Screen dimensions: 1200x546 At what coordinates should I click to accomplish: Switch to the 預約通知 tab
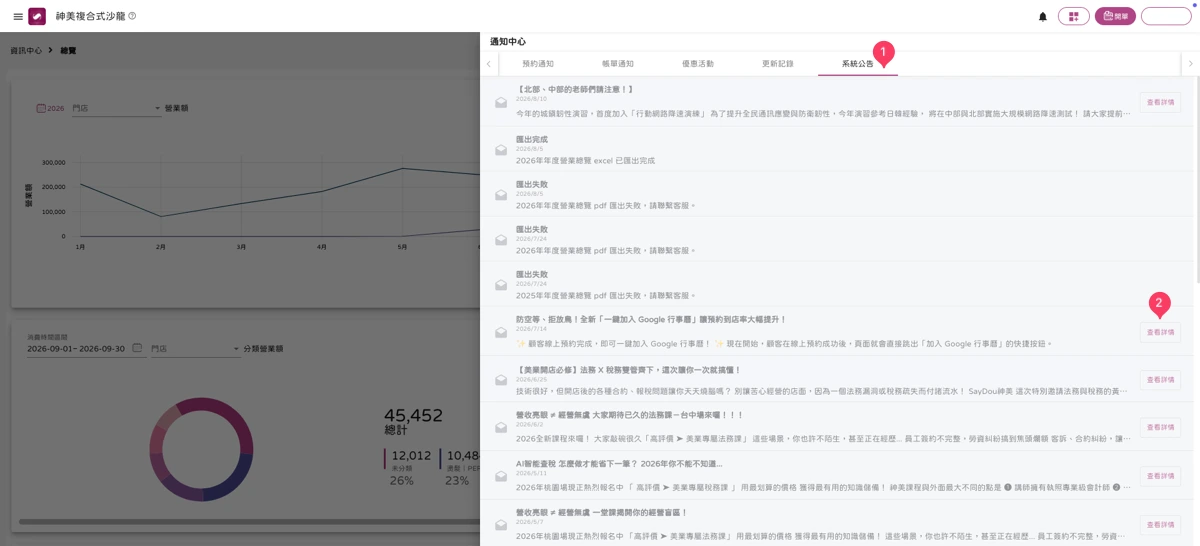tap(537, 64)
